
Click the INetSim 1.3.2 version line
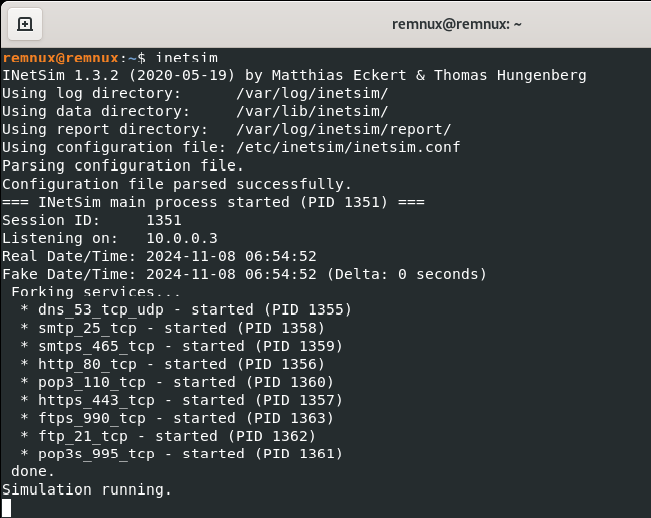pyautogui.click(x=294, y=75)
